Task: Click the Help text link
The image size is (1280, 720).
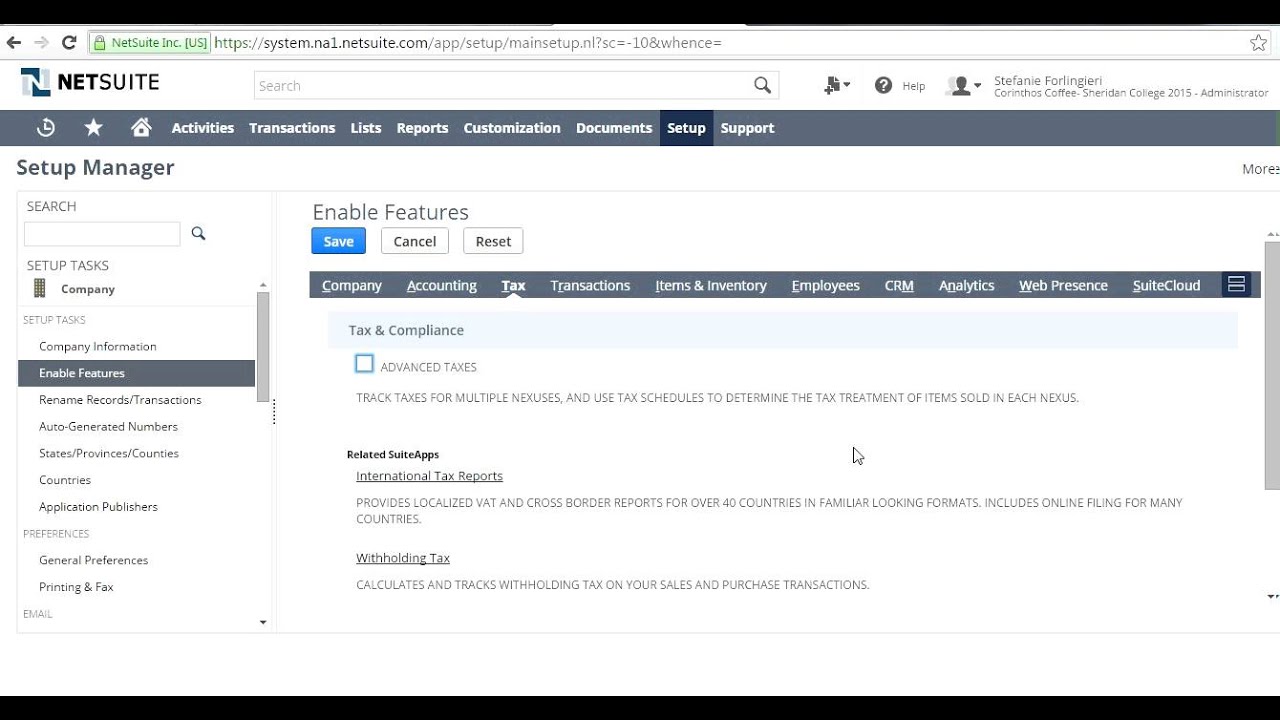Action: coord(914,86)
